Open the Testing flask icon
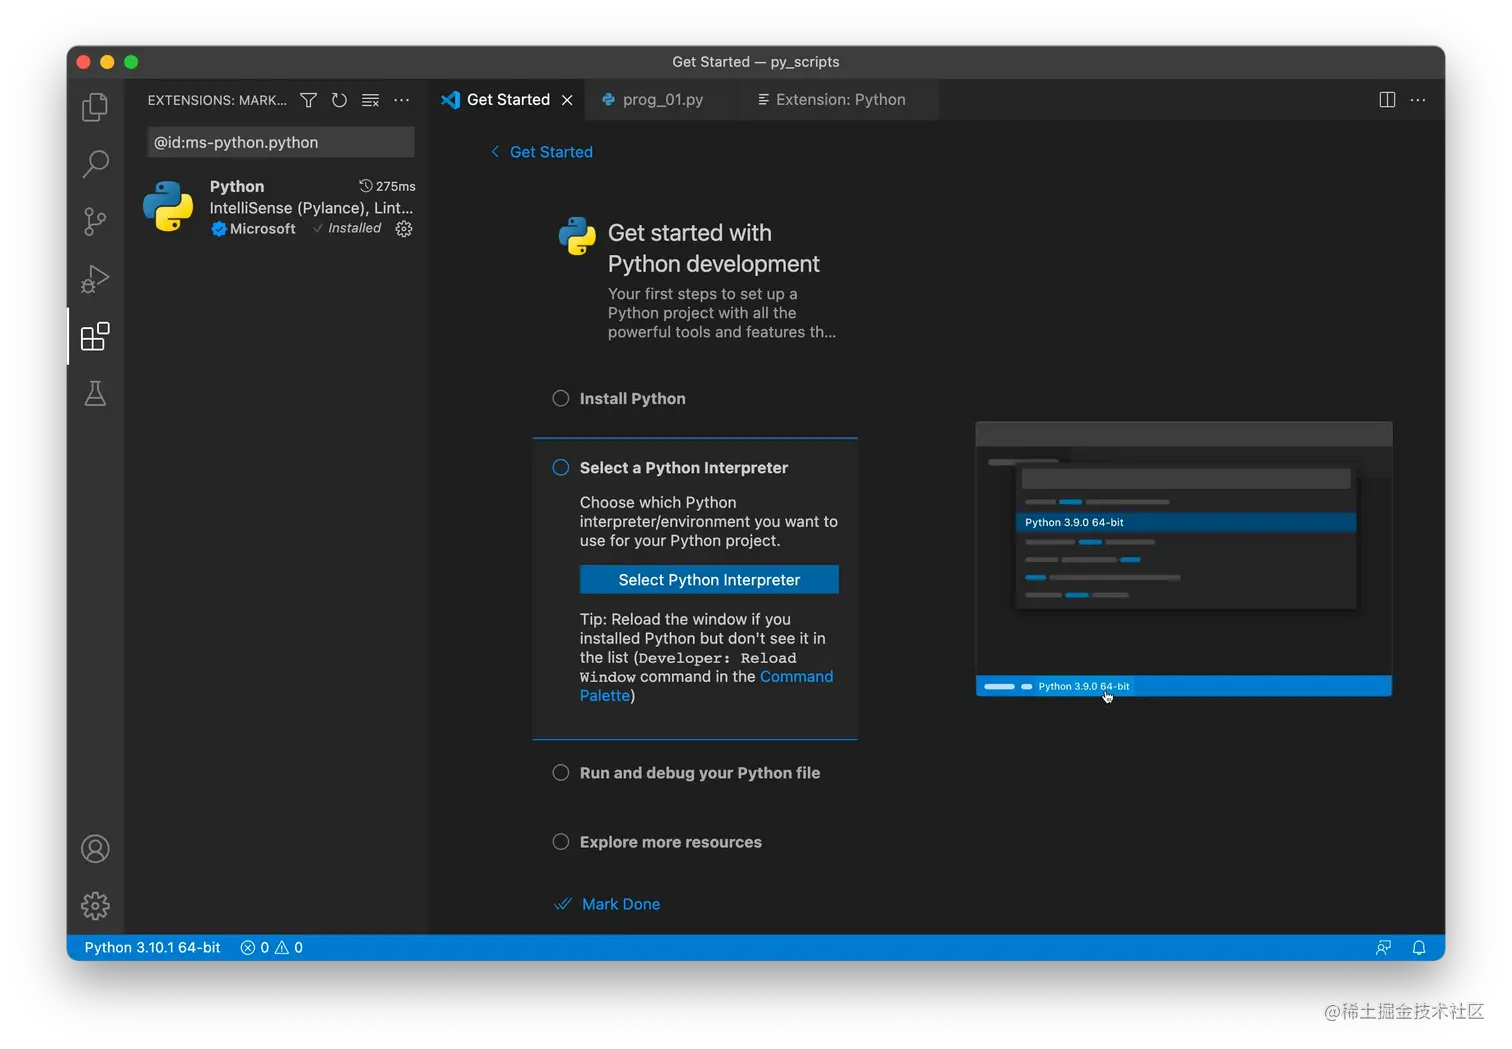 [x=95, y=394]
